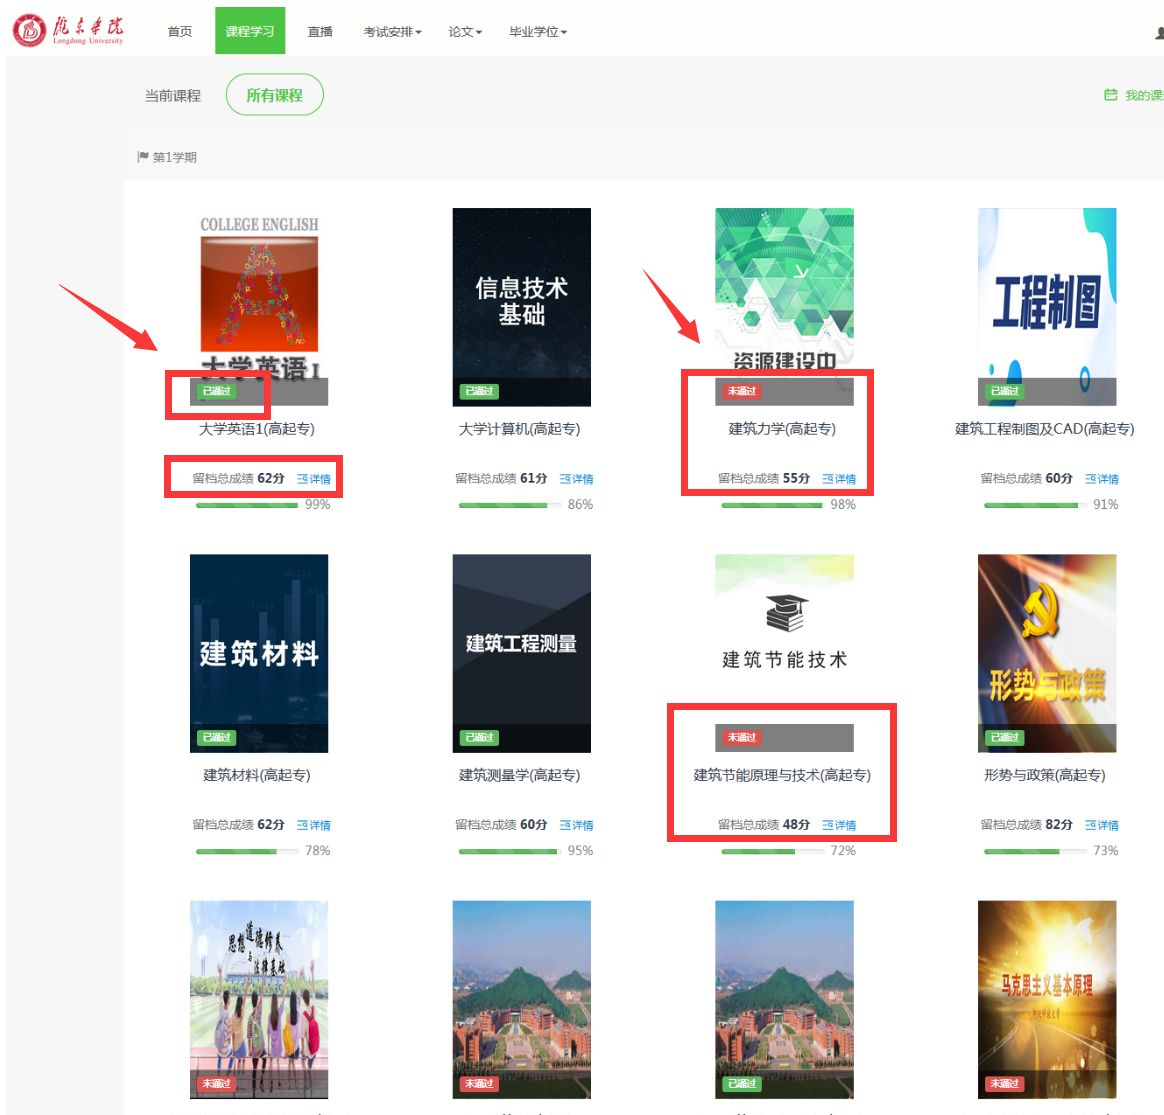Select the 课程学习 tab in navigation
Viewport: 1164px width, 1115px height.
pyautogui.click(x=250, y=31)
